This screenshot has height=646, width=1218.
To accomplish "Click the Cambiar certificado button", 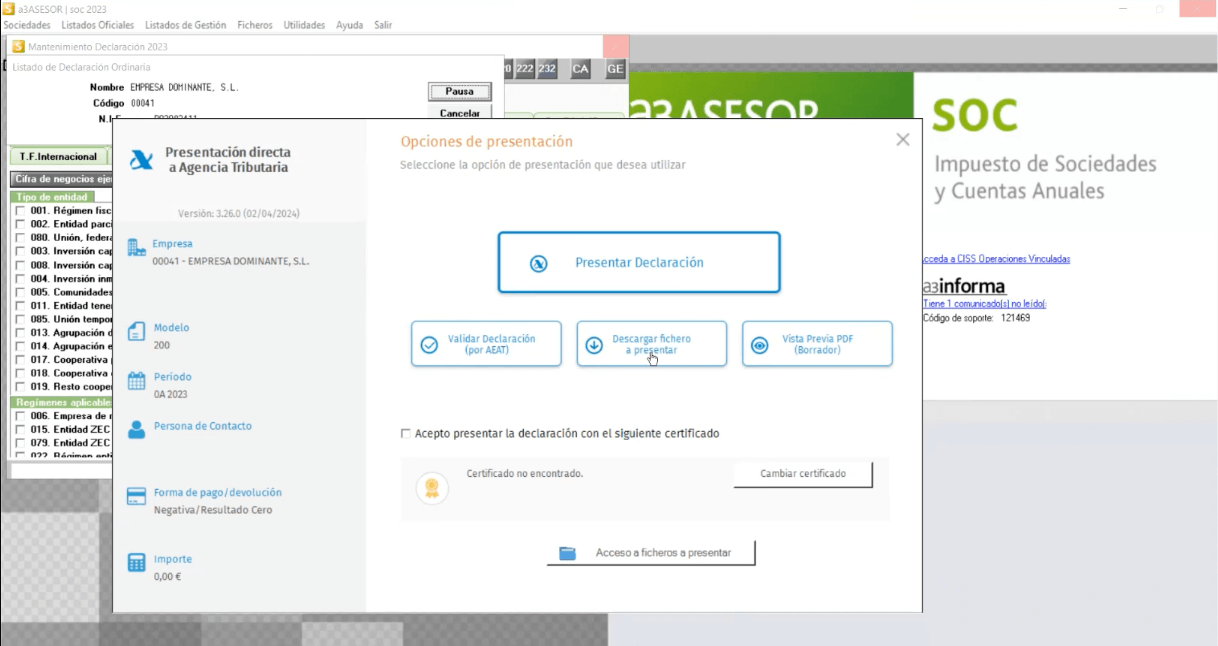I will pyautogui.click(x=803, y=474).
